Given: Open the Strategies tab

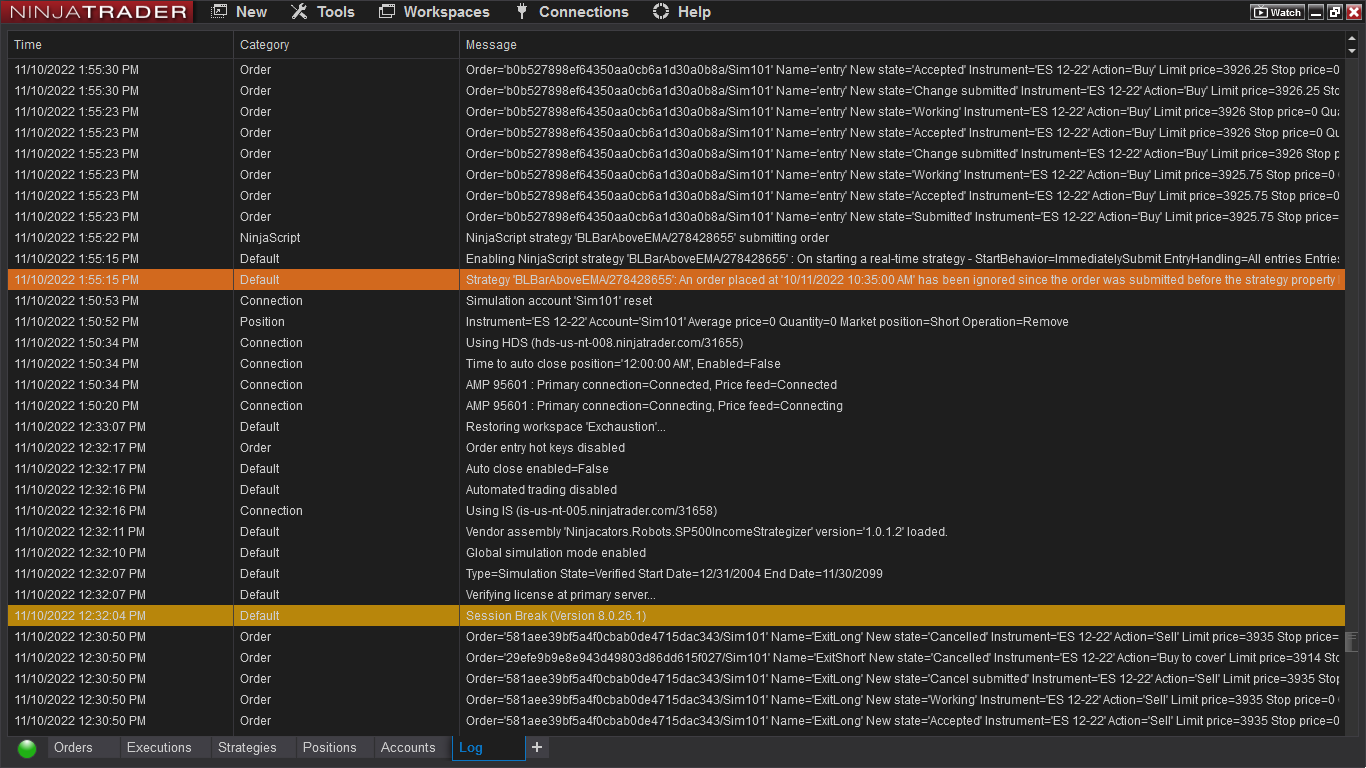Looking at the screenshot, I should pos(247,747).
